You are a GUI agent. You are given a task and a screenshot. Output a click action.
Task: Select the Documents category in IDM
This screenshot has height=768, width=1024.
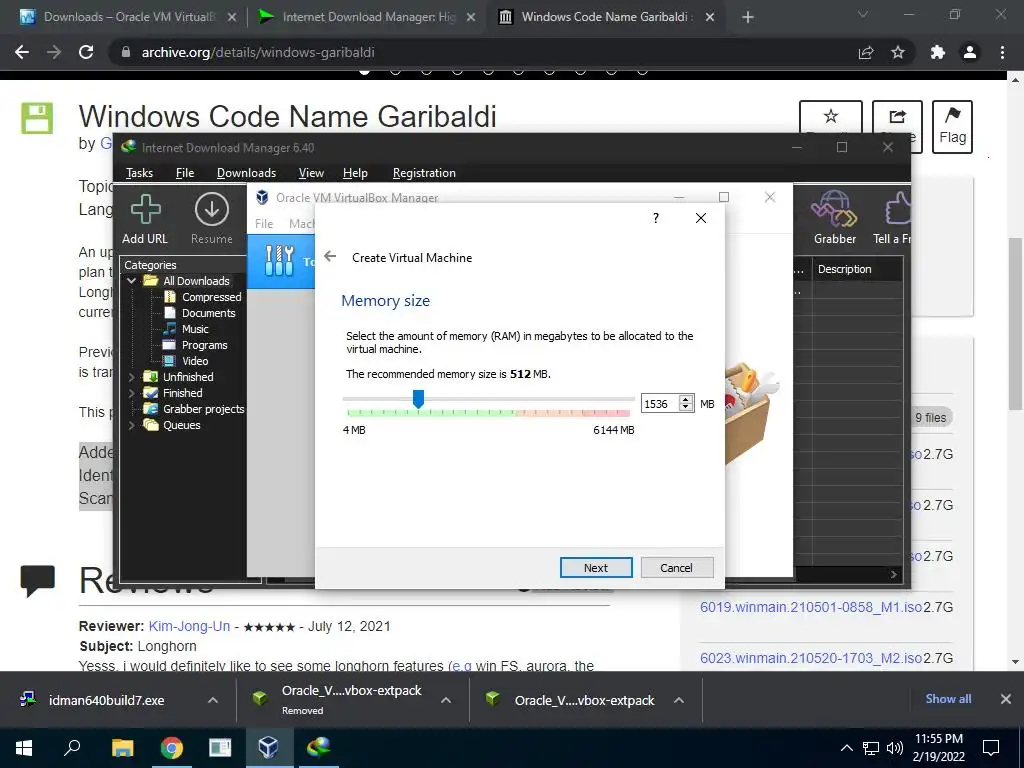coord(208,313)
